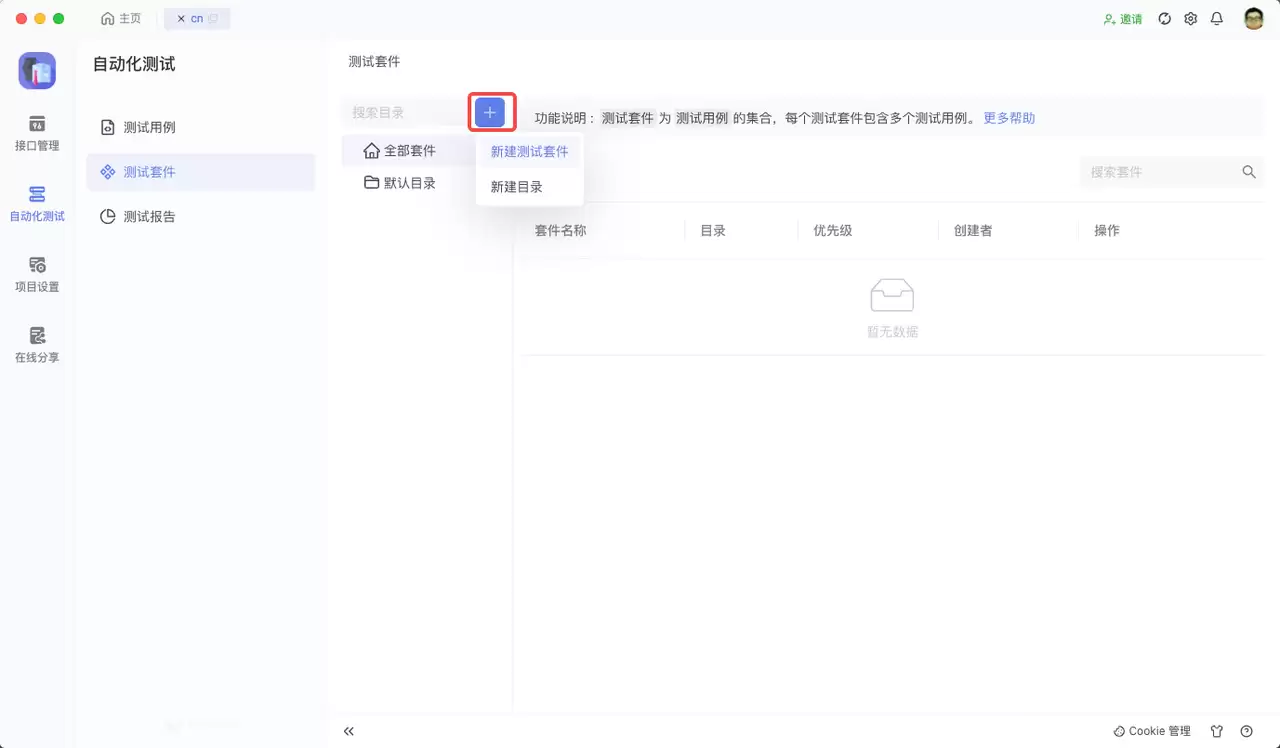Click the 邀请 invite button
1280x748 pixels.
[x=1123, y=19]
